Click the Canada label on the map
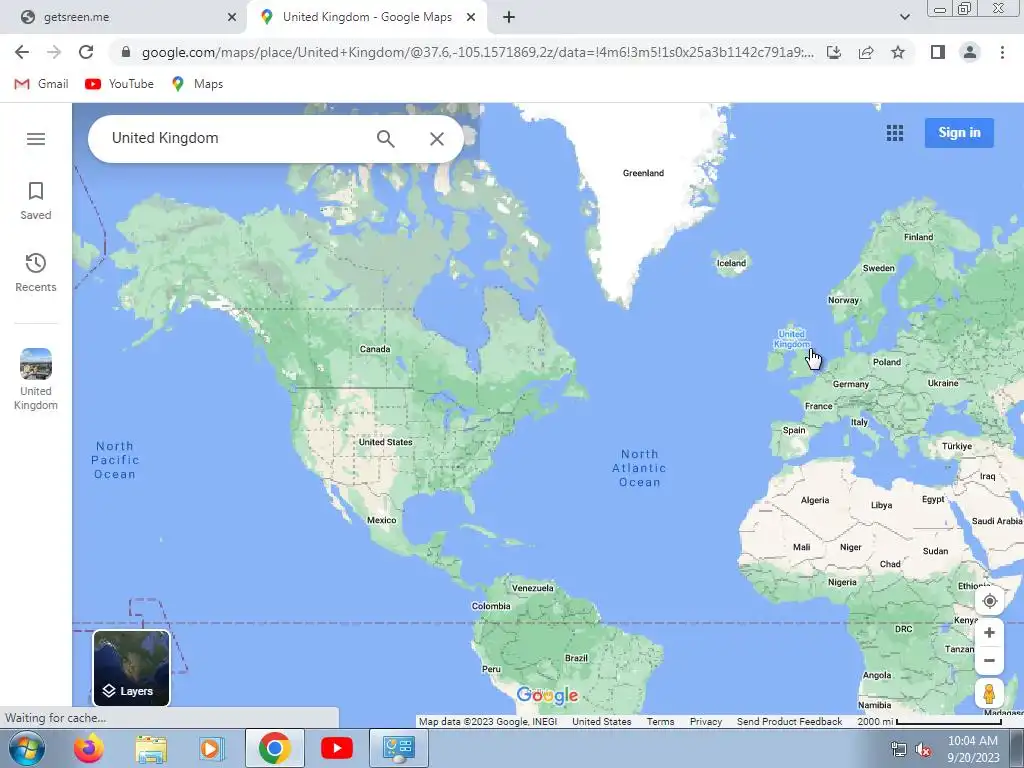 375,349
